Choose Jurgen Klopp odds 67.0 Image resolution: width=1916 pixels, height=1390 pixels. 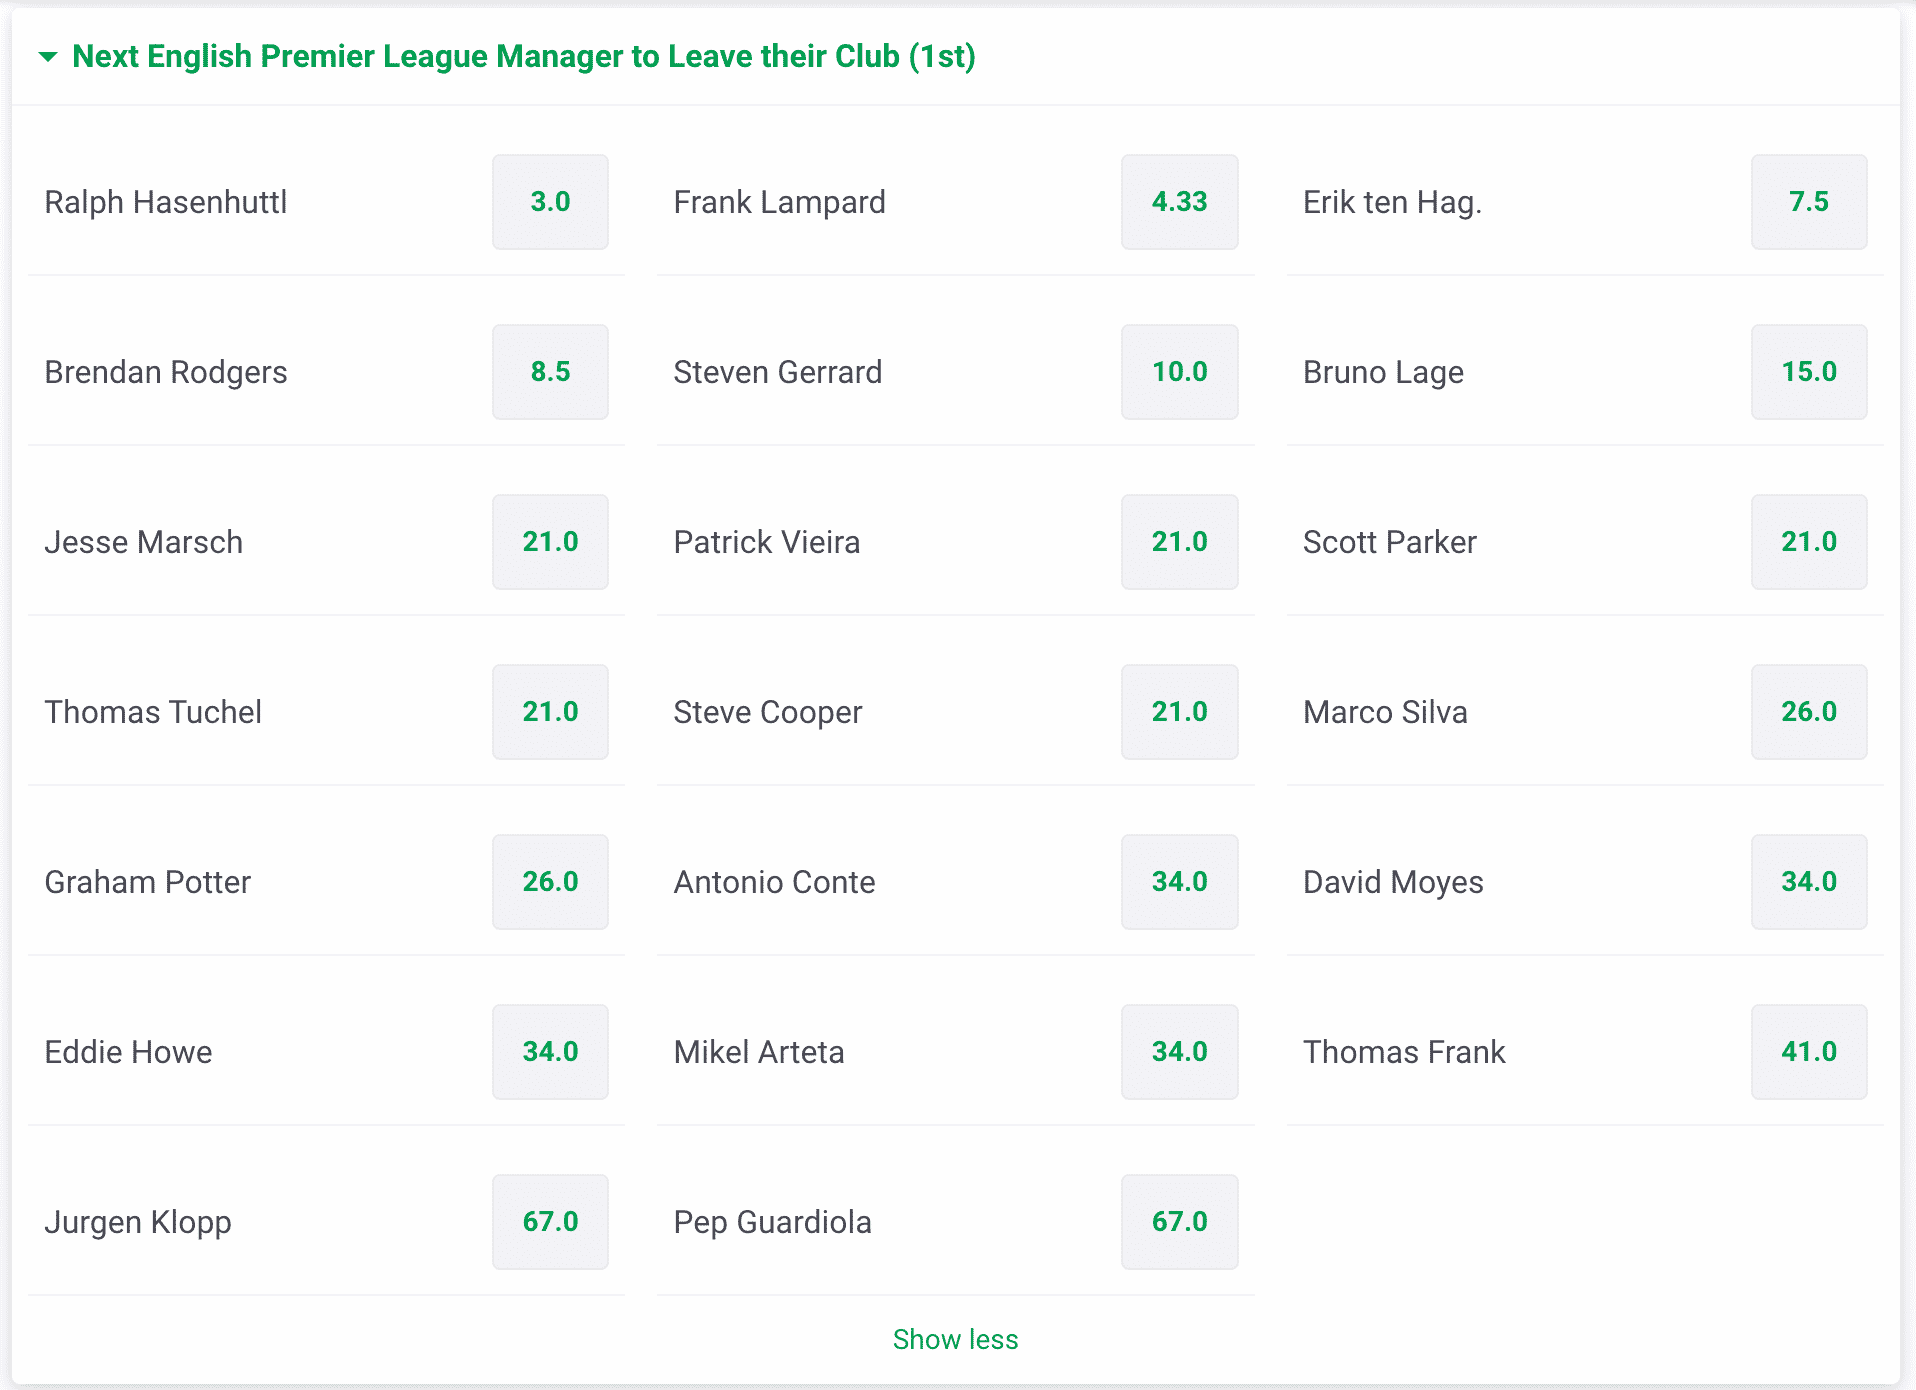[550, 1222]
